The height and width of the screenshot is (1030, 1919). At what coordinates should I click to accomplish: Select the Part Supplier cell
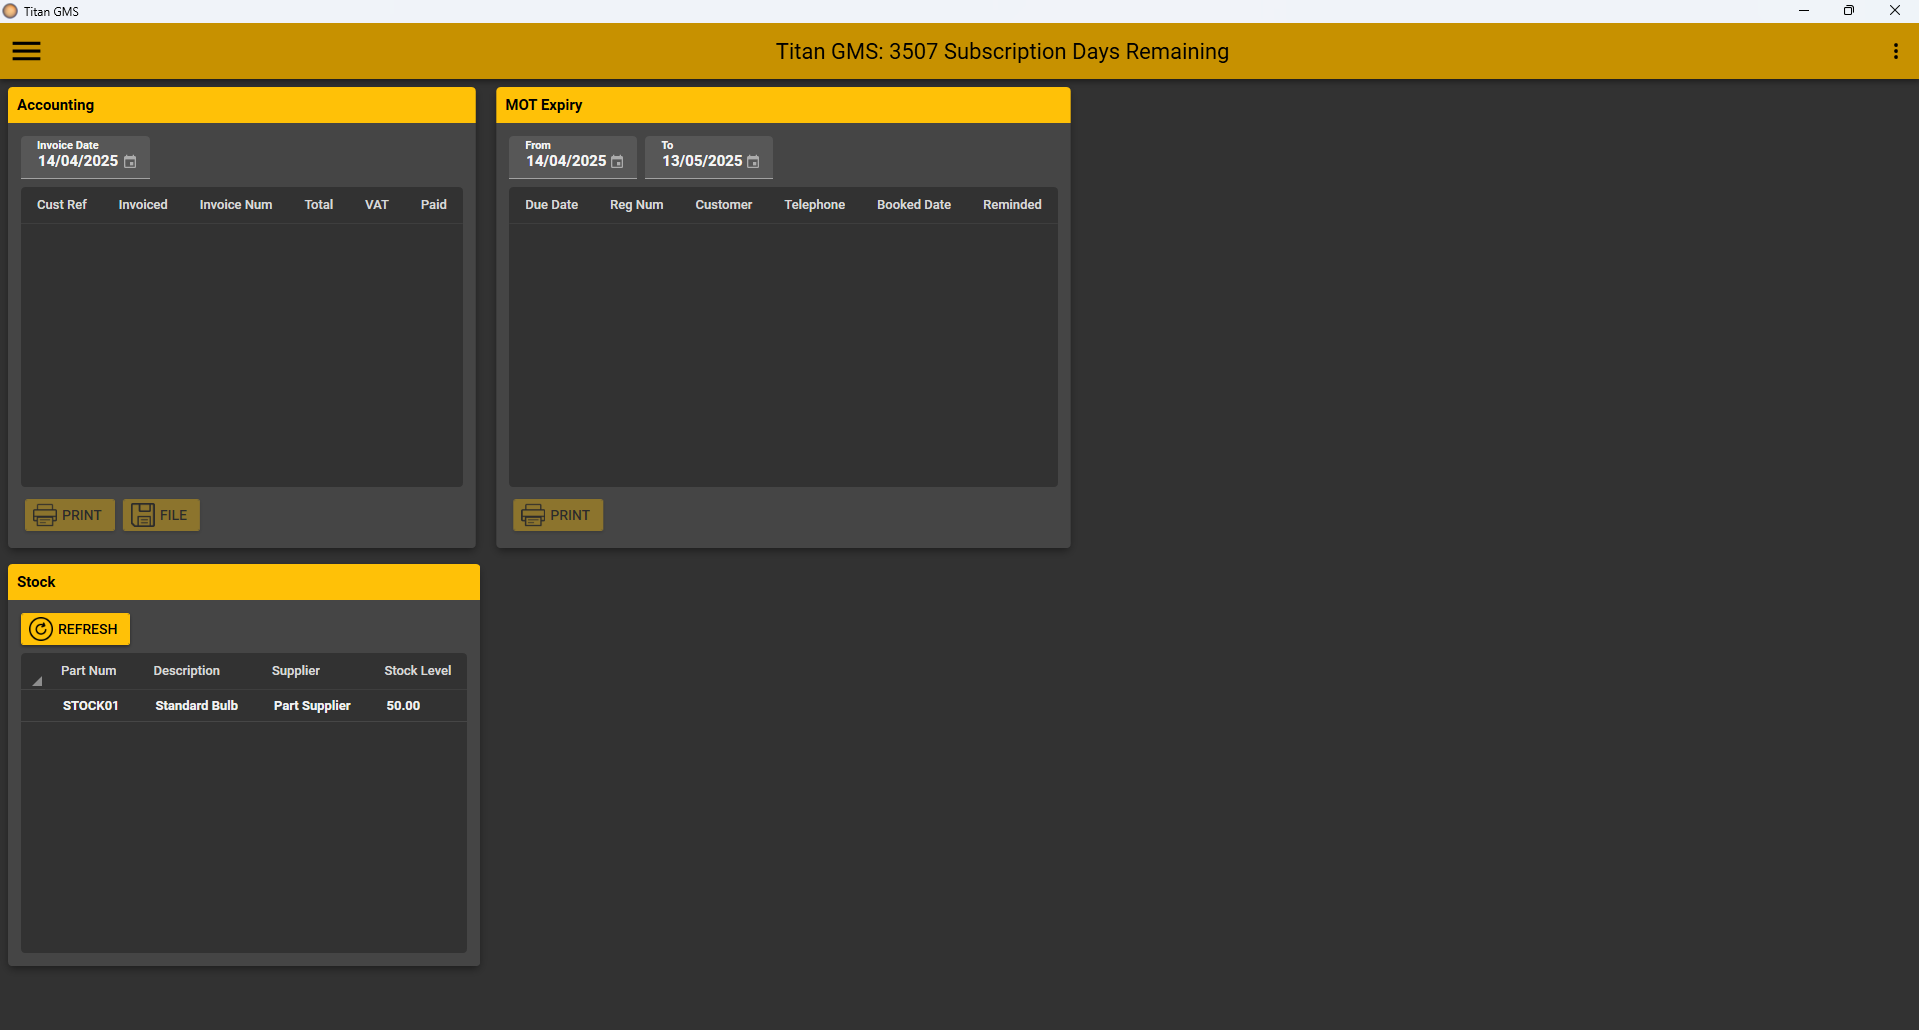[312, 706]
